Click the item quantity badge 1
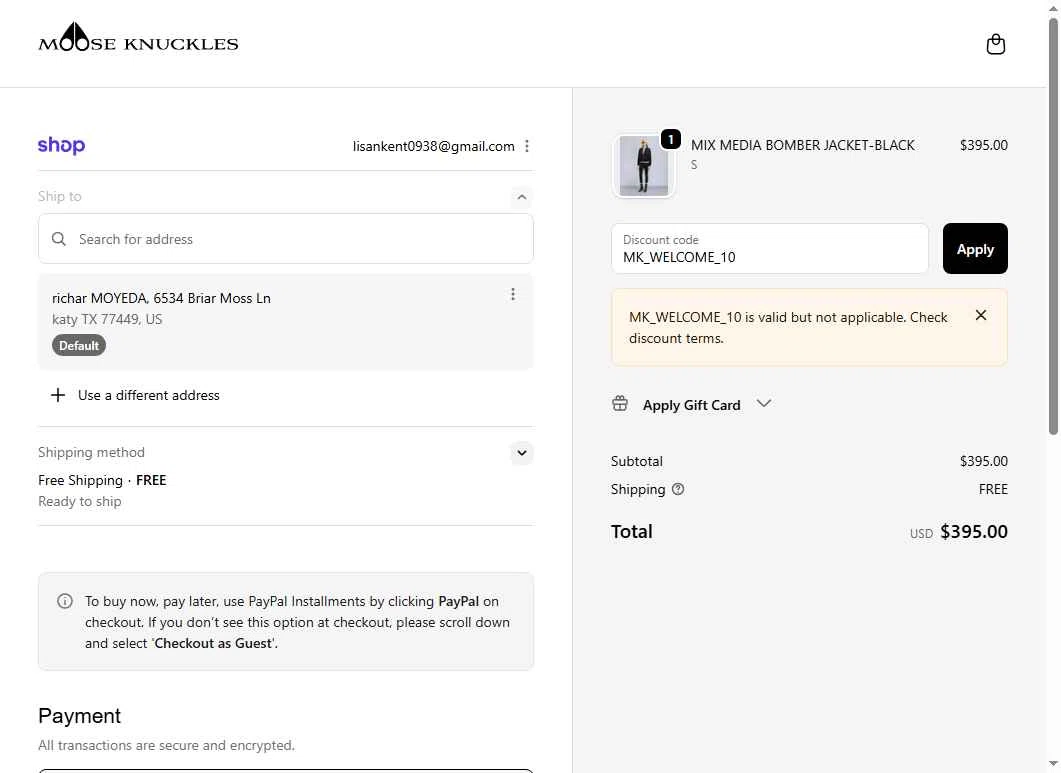 671,139
